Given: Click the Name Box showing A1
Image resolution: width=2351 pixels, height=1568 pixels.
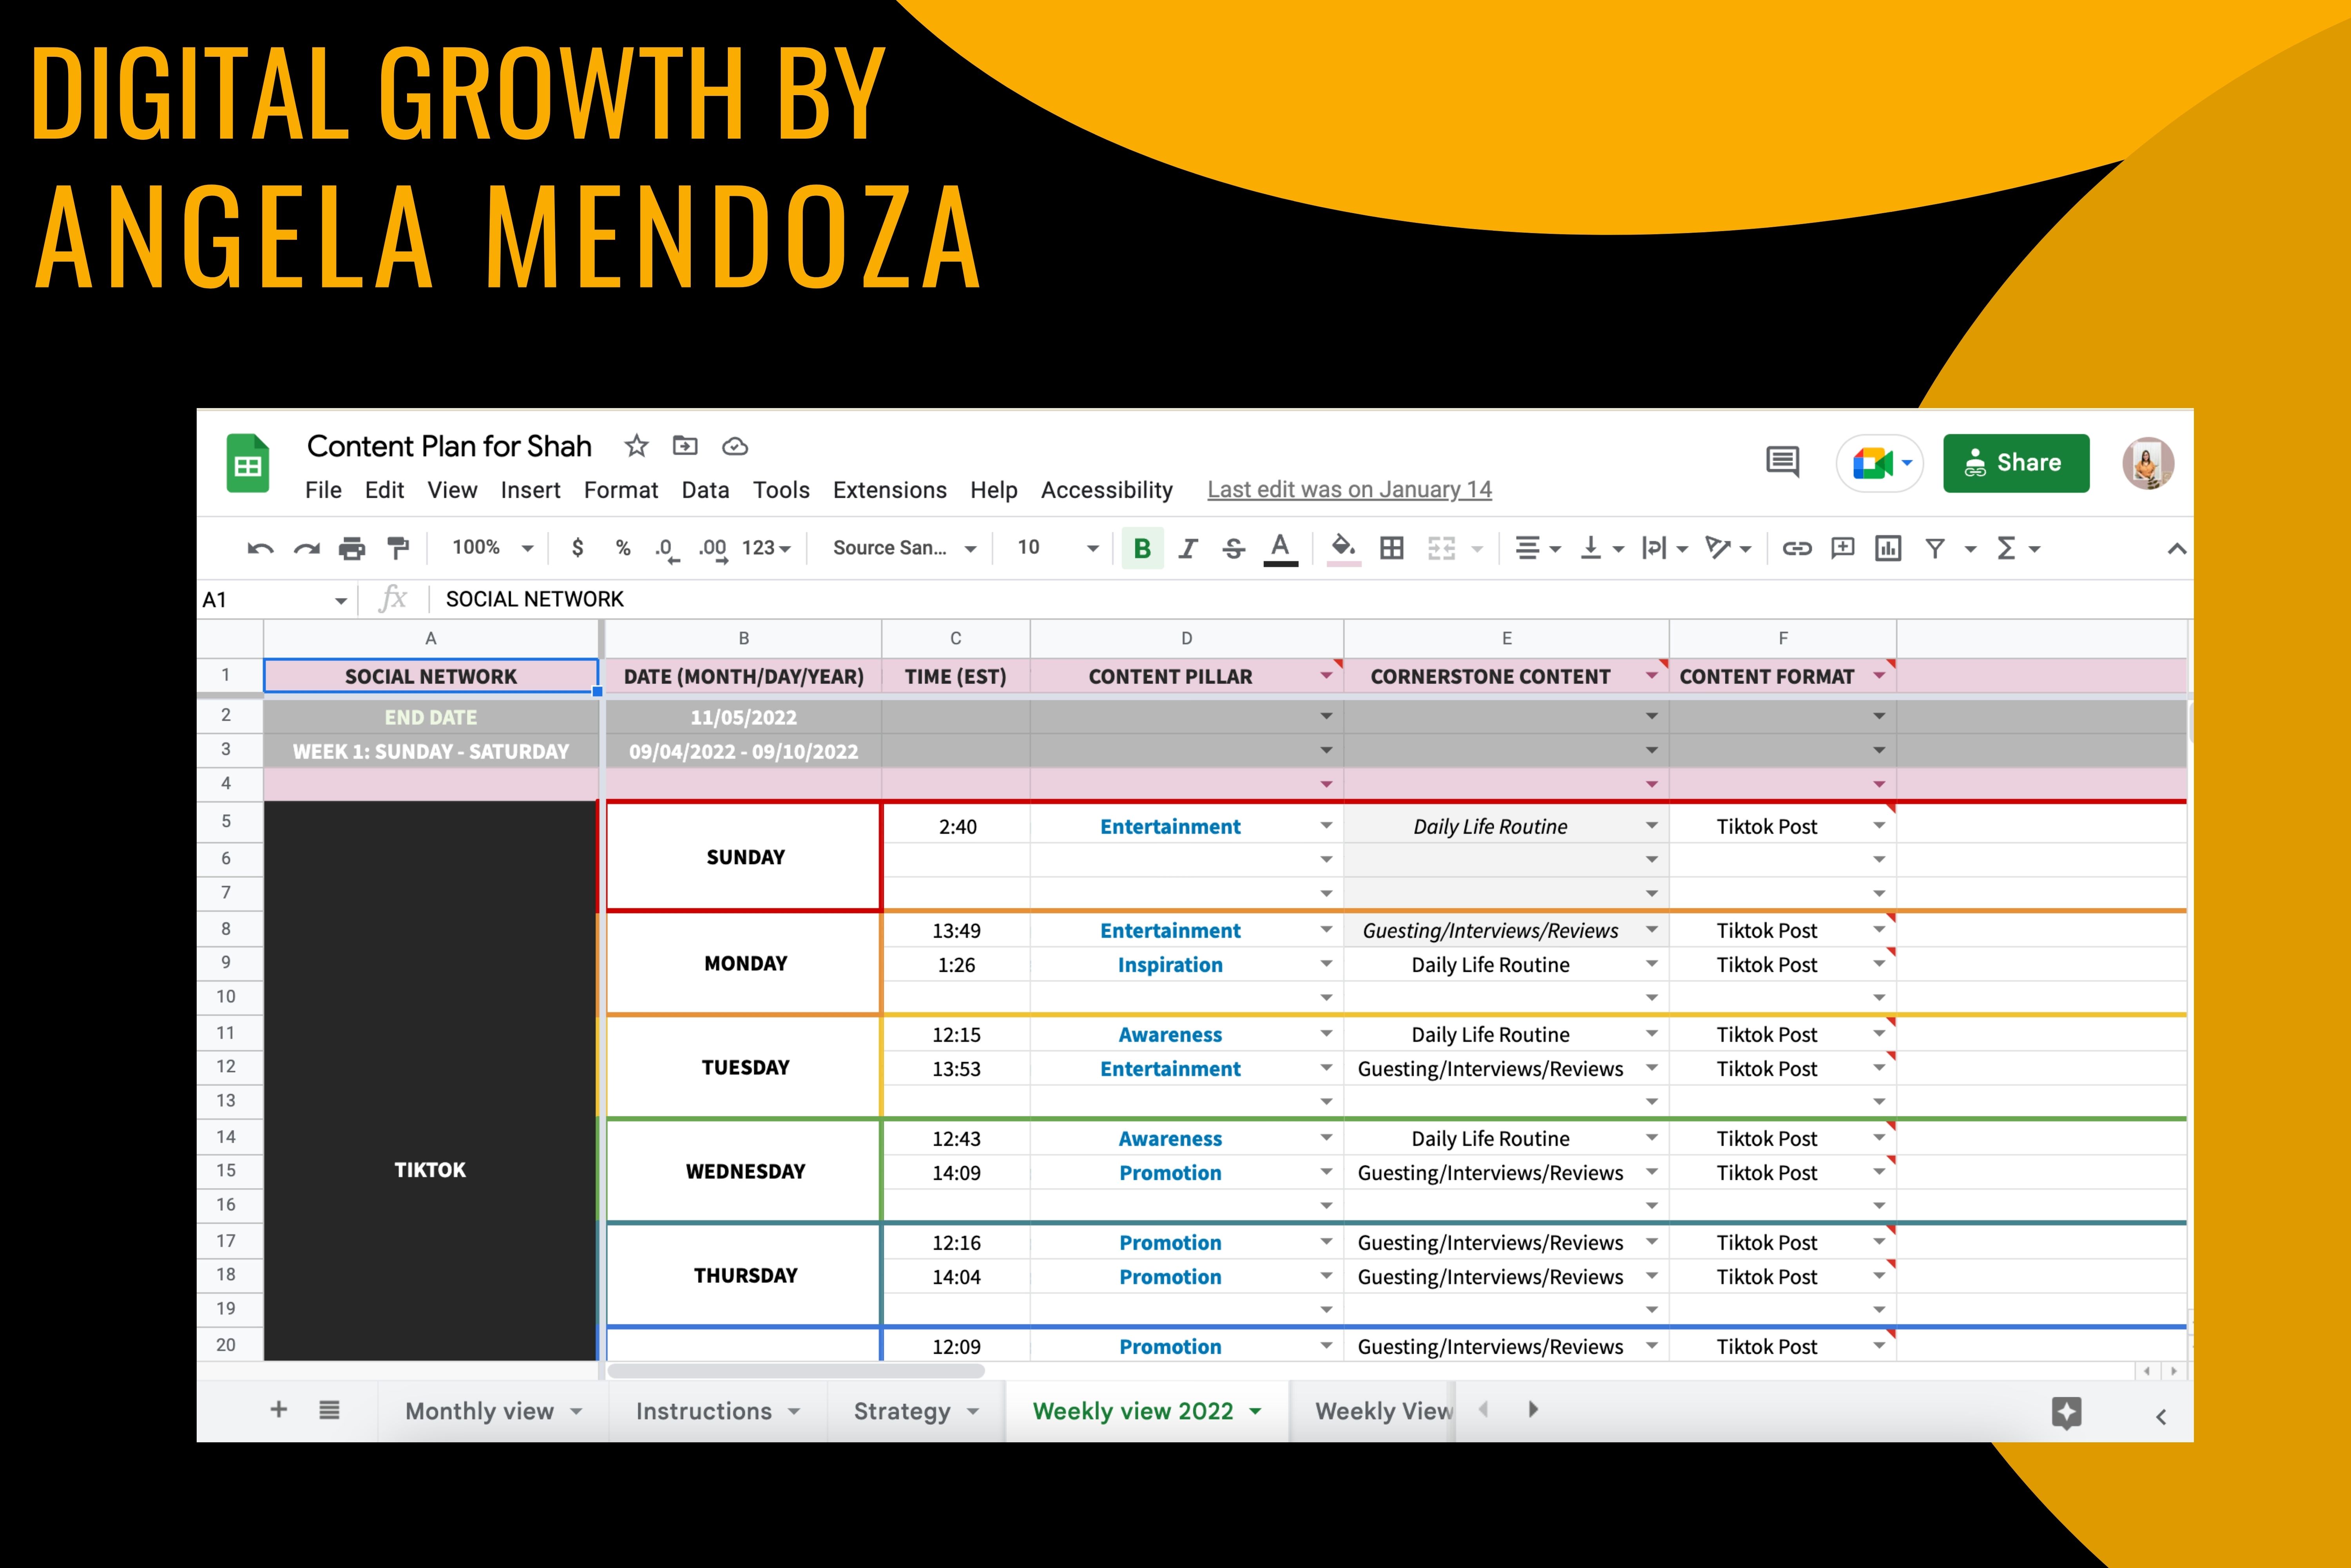Looking at the screenshot, I should click(275, 600).
